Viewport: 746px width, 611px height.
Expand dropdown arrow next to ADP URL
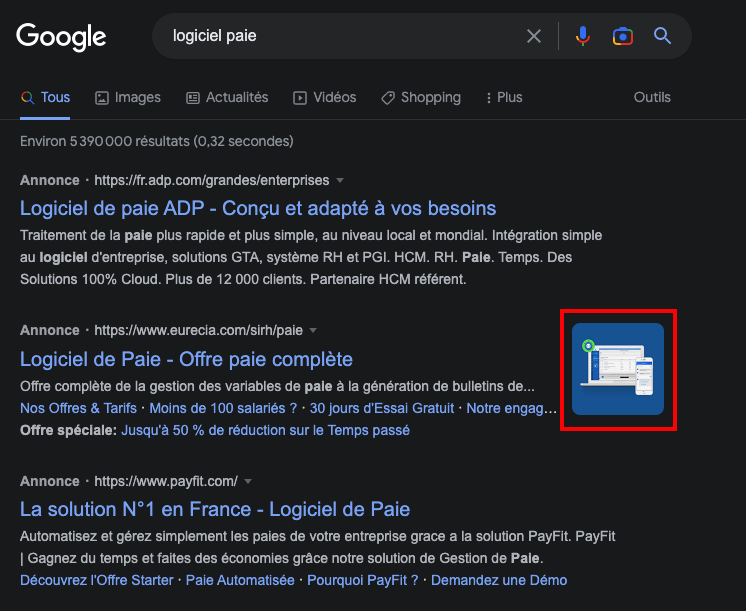tap(340, 181)
